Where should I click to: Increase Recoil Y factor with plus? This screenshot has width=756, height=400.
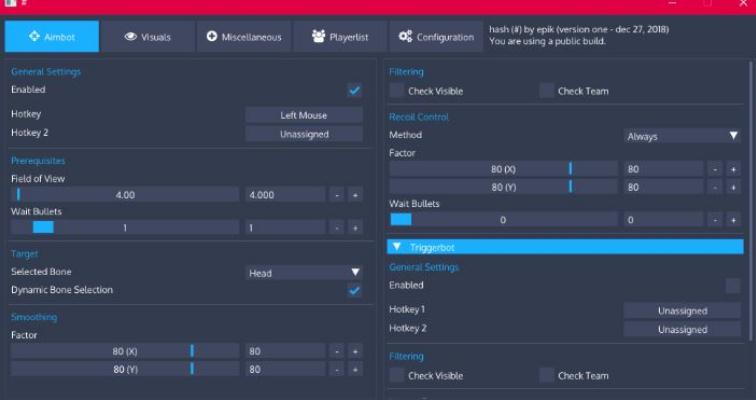pyautogui.click(x=733, y=187)
